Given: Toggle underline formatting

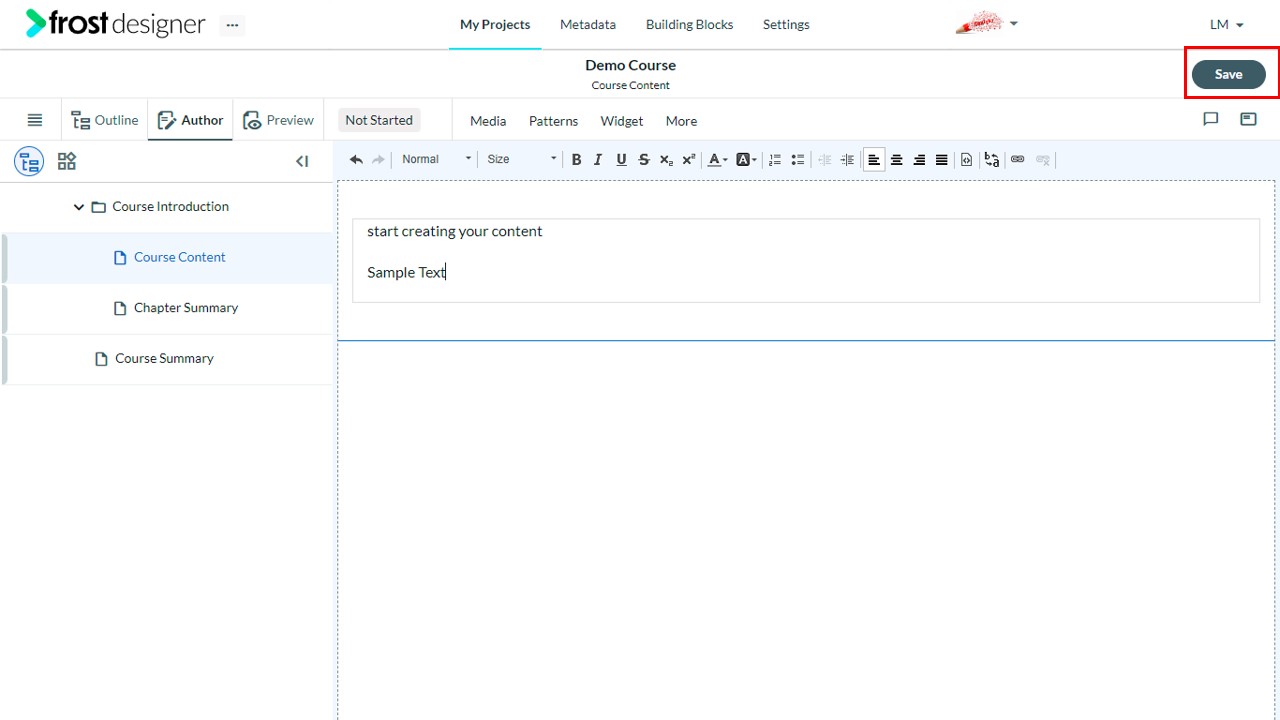Looking at the screenshot, I should pos(621,159).
